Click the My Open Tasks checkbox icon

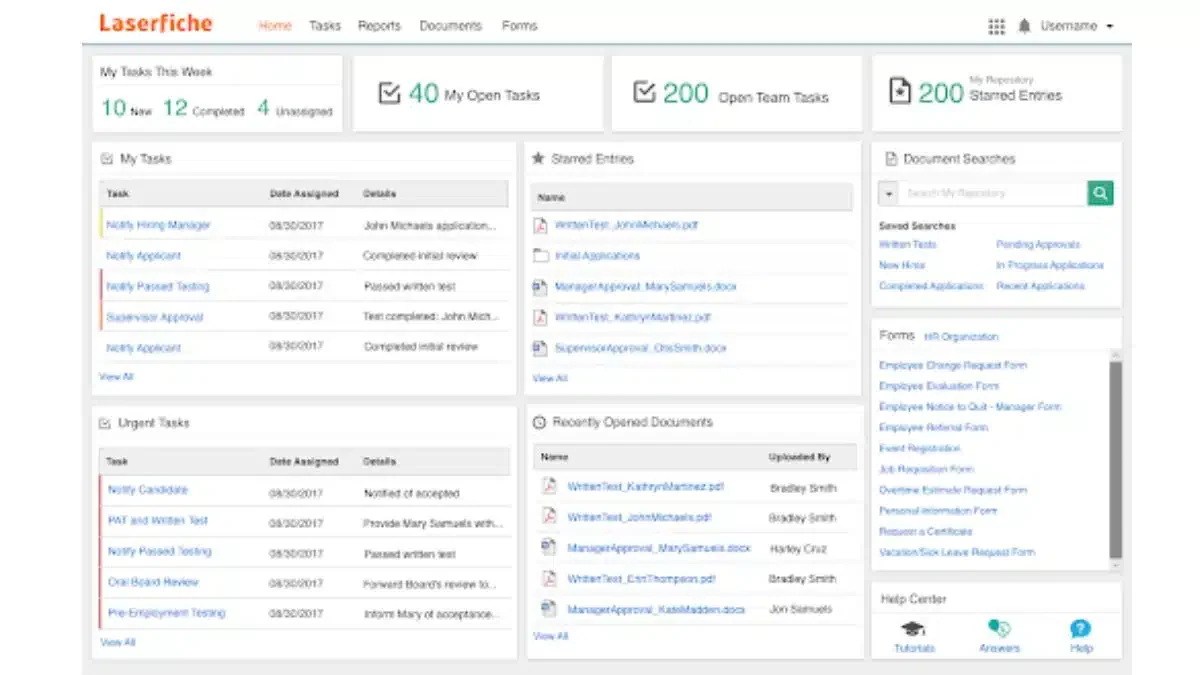point(389,93)
